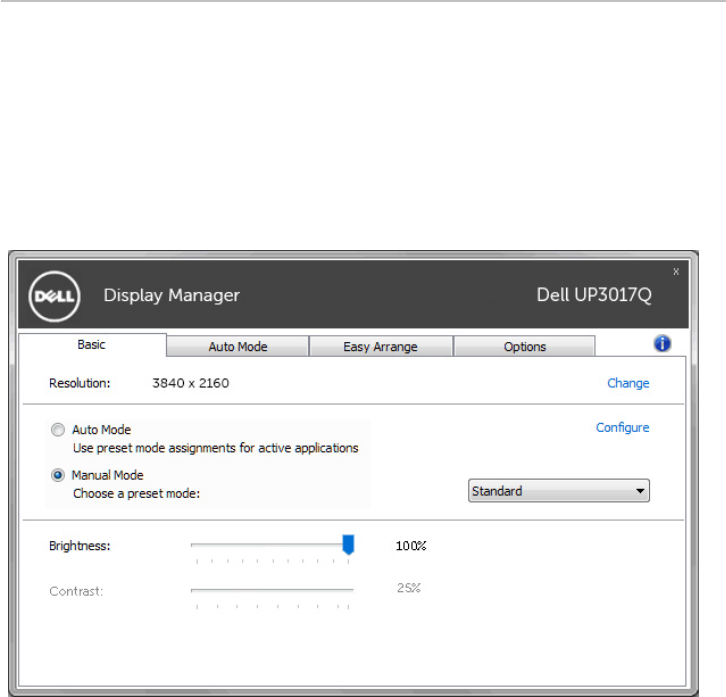The height and width of the screenshot is (697, 726).
Task: Open the Options tab
Action: pos(525,347)
